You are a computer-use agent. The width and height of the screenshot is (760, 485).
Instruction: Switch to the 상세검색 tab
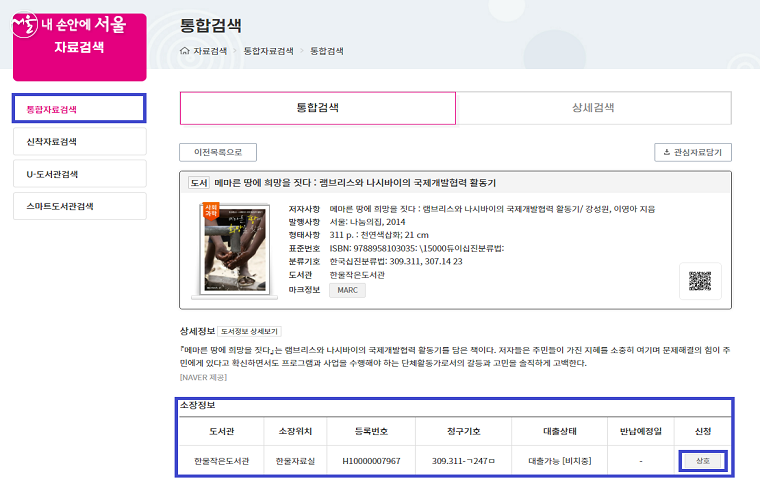click(x=593, y=108)
